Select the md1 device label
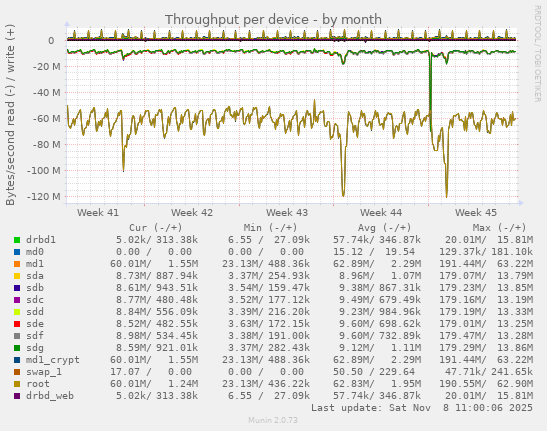The width and height of the screenshot is (547, 431). tap(35, 264)
